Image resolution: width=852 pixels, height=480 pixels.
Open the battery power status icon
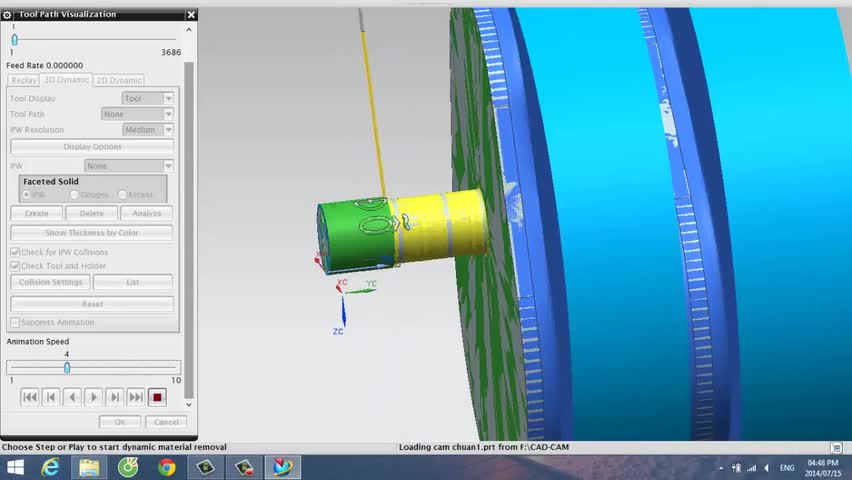point(736,467)
